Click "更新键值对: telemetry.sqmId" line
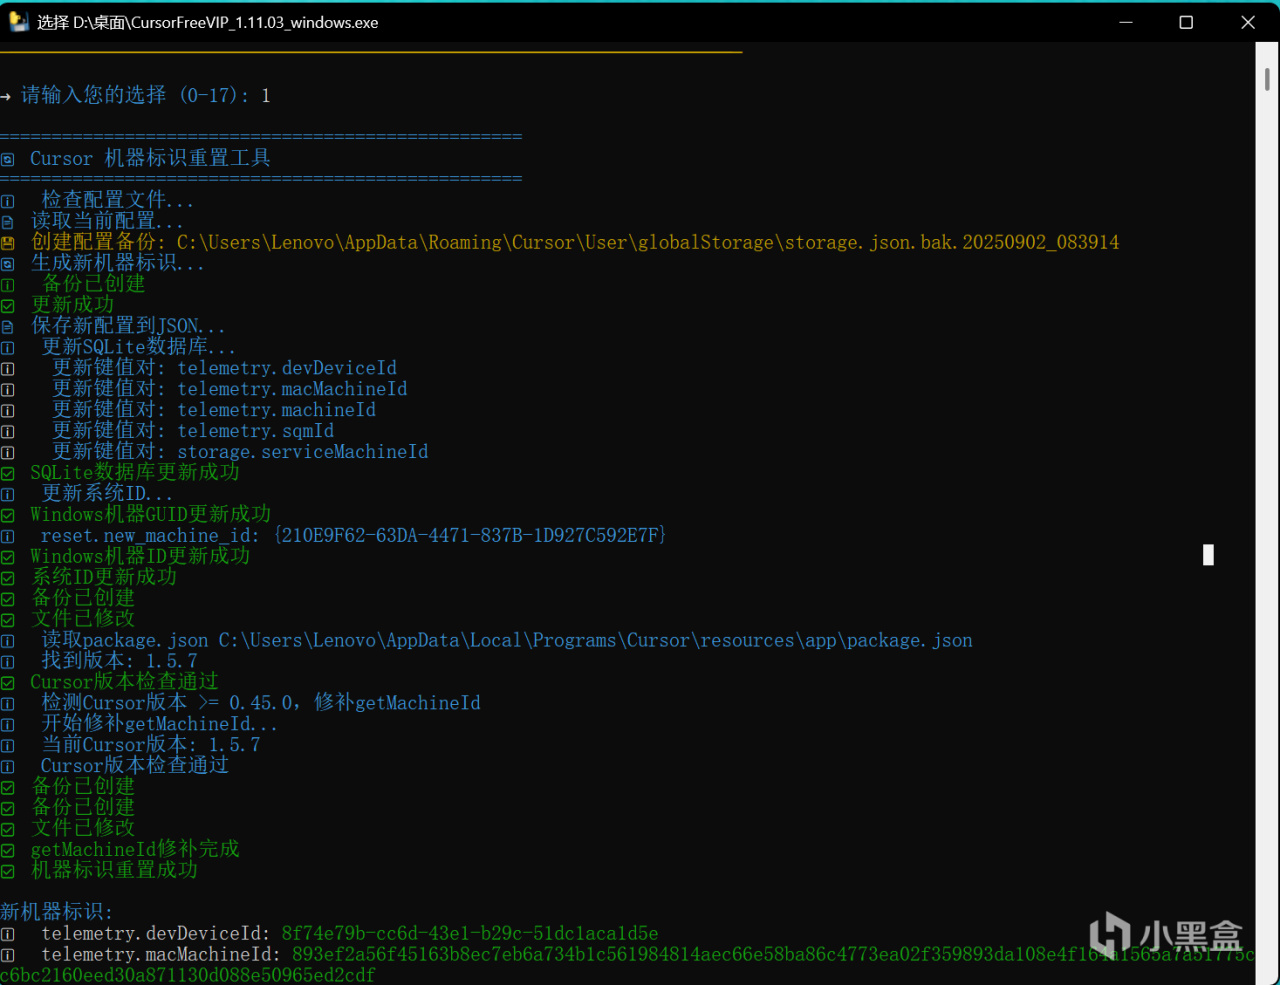The height and width of the screenshot is (985, 1280). tap(193, 431)
